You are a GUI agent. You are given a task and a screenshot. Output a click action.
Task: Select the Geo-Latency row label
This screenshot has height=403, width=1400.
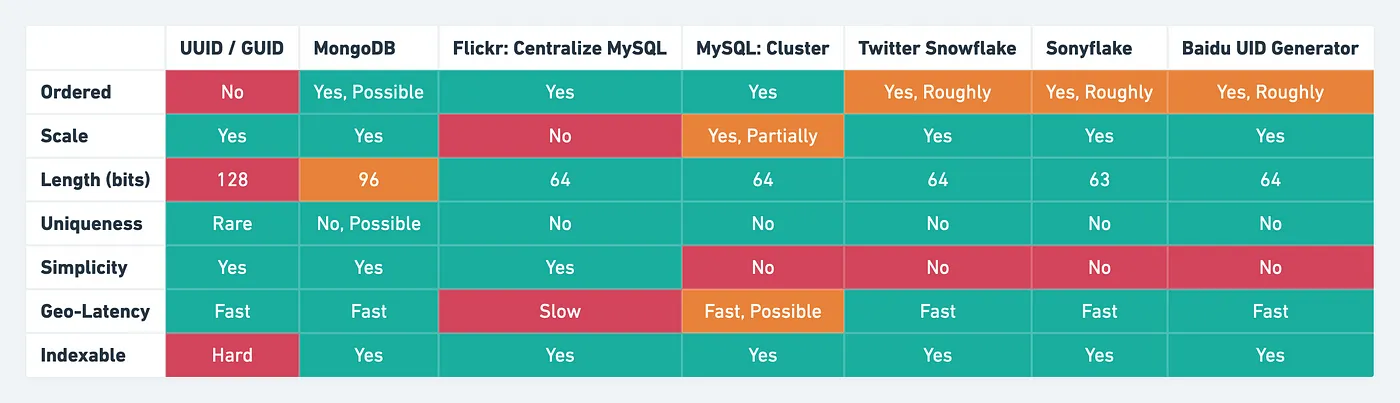pyautogui.click(x=96, y=311)
